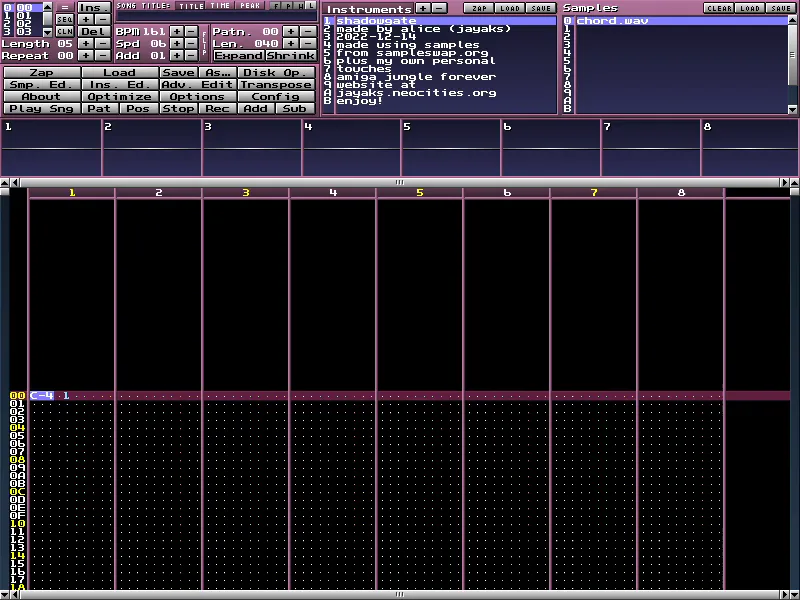
Task: Play from position with Pos
Action: (x=139, y=108)
